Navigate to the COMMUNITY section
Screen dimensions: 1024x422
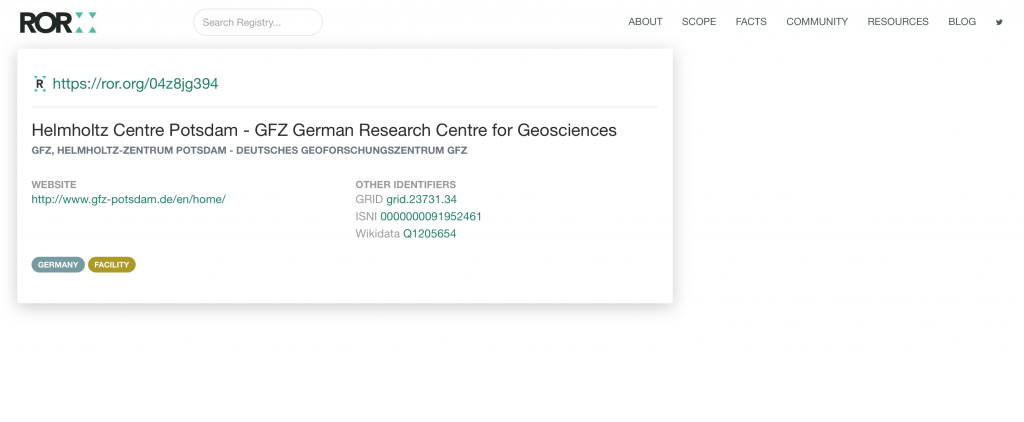click(816, 22)
